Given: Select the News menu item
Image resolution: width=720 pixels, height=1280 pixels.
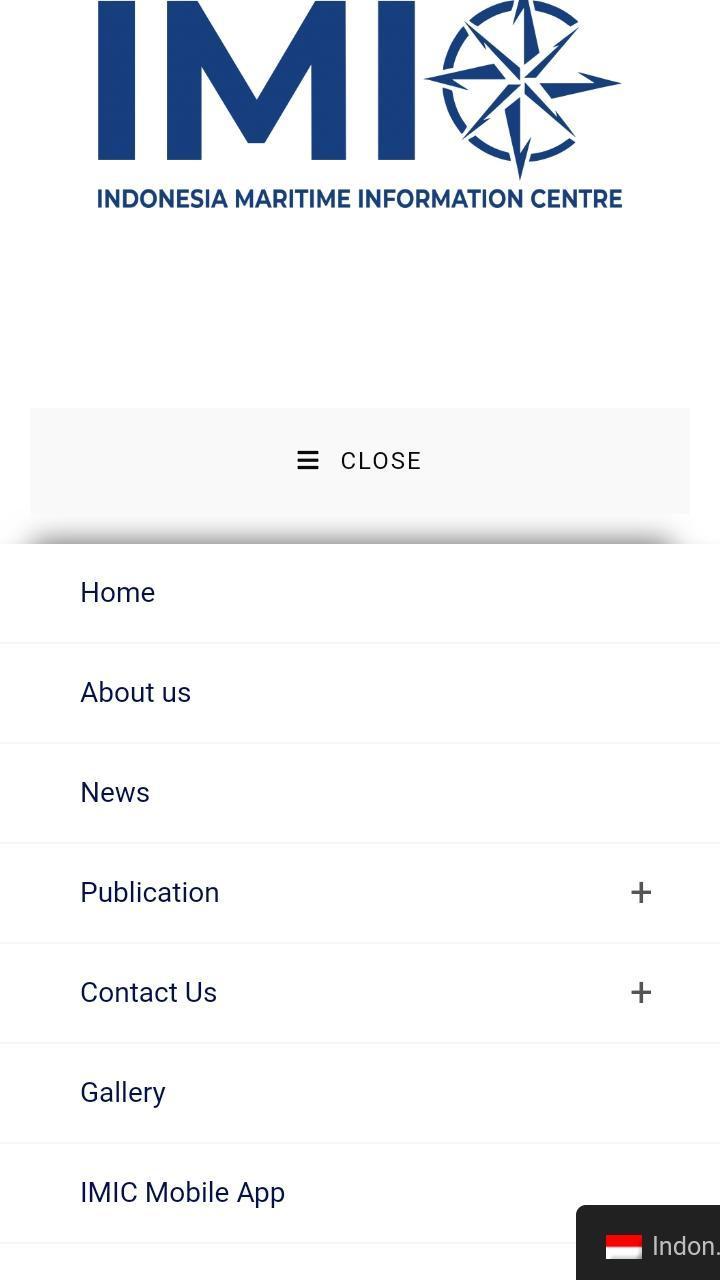Looking at the screenshot, I should tap(115, 792).
